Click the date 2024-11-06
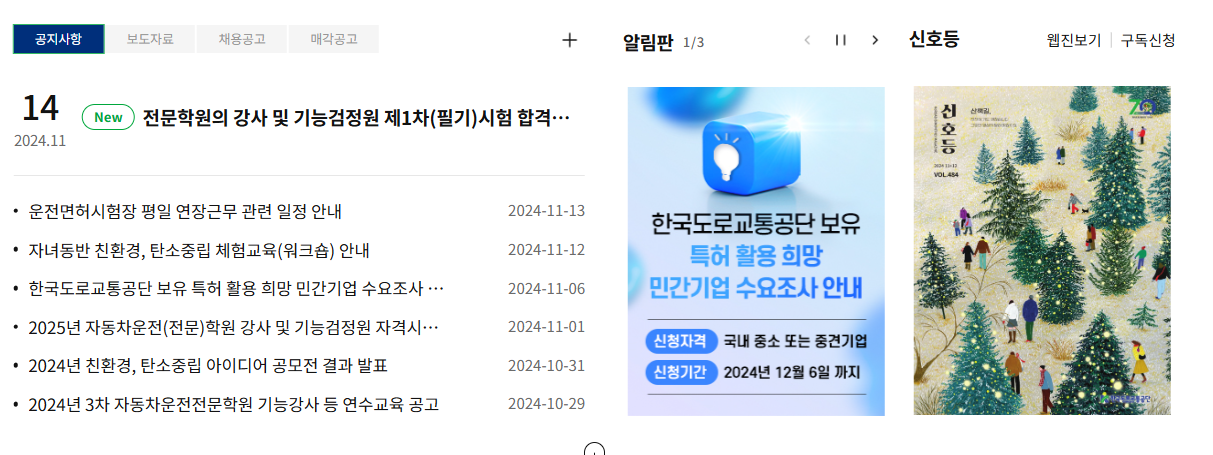 pos(546,289)
